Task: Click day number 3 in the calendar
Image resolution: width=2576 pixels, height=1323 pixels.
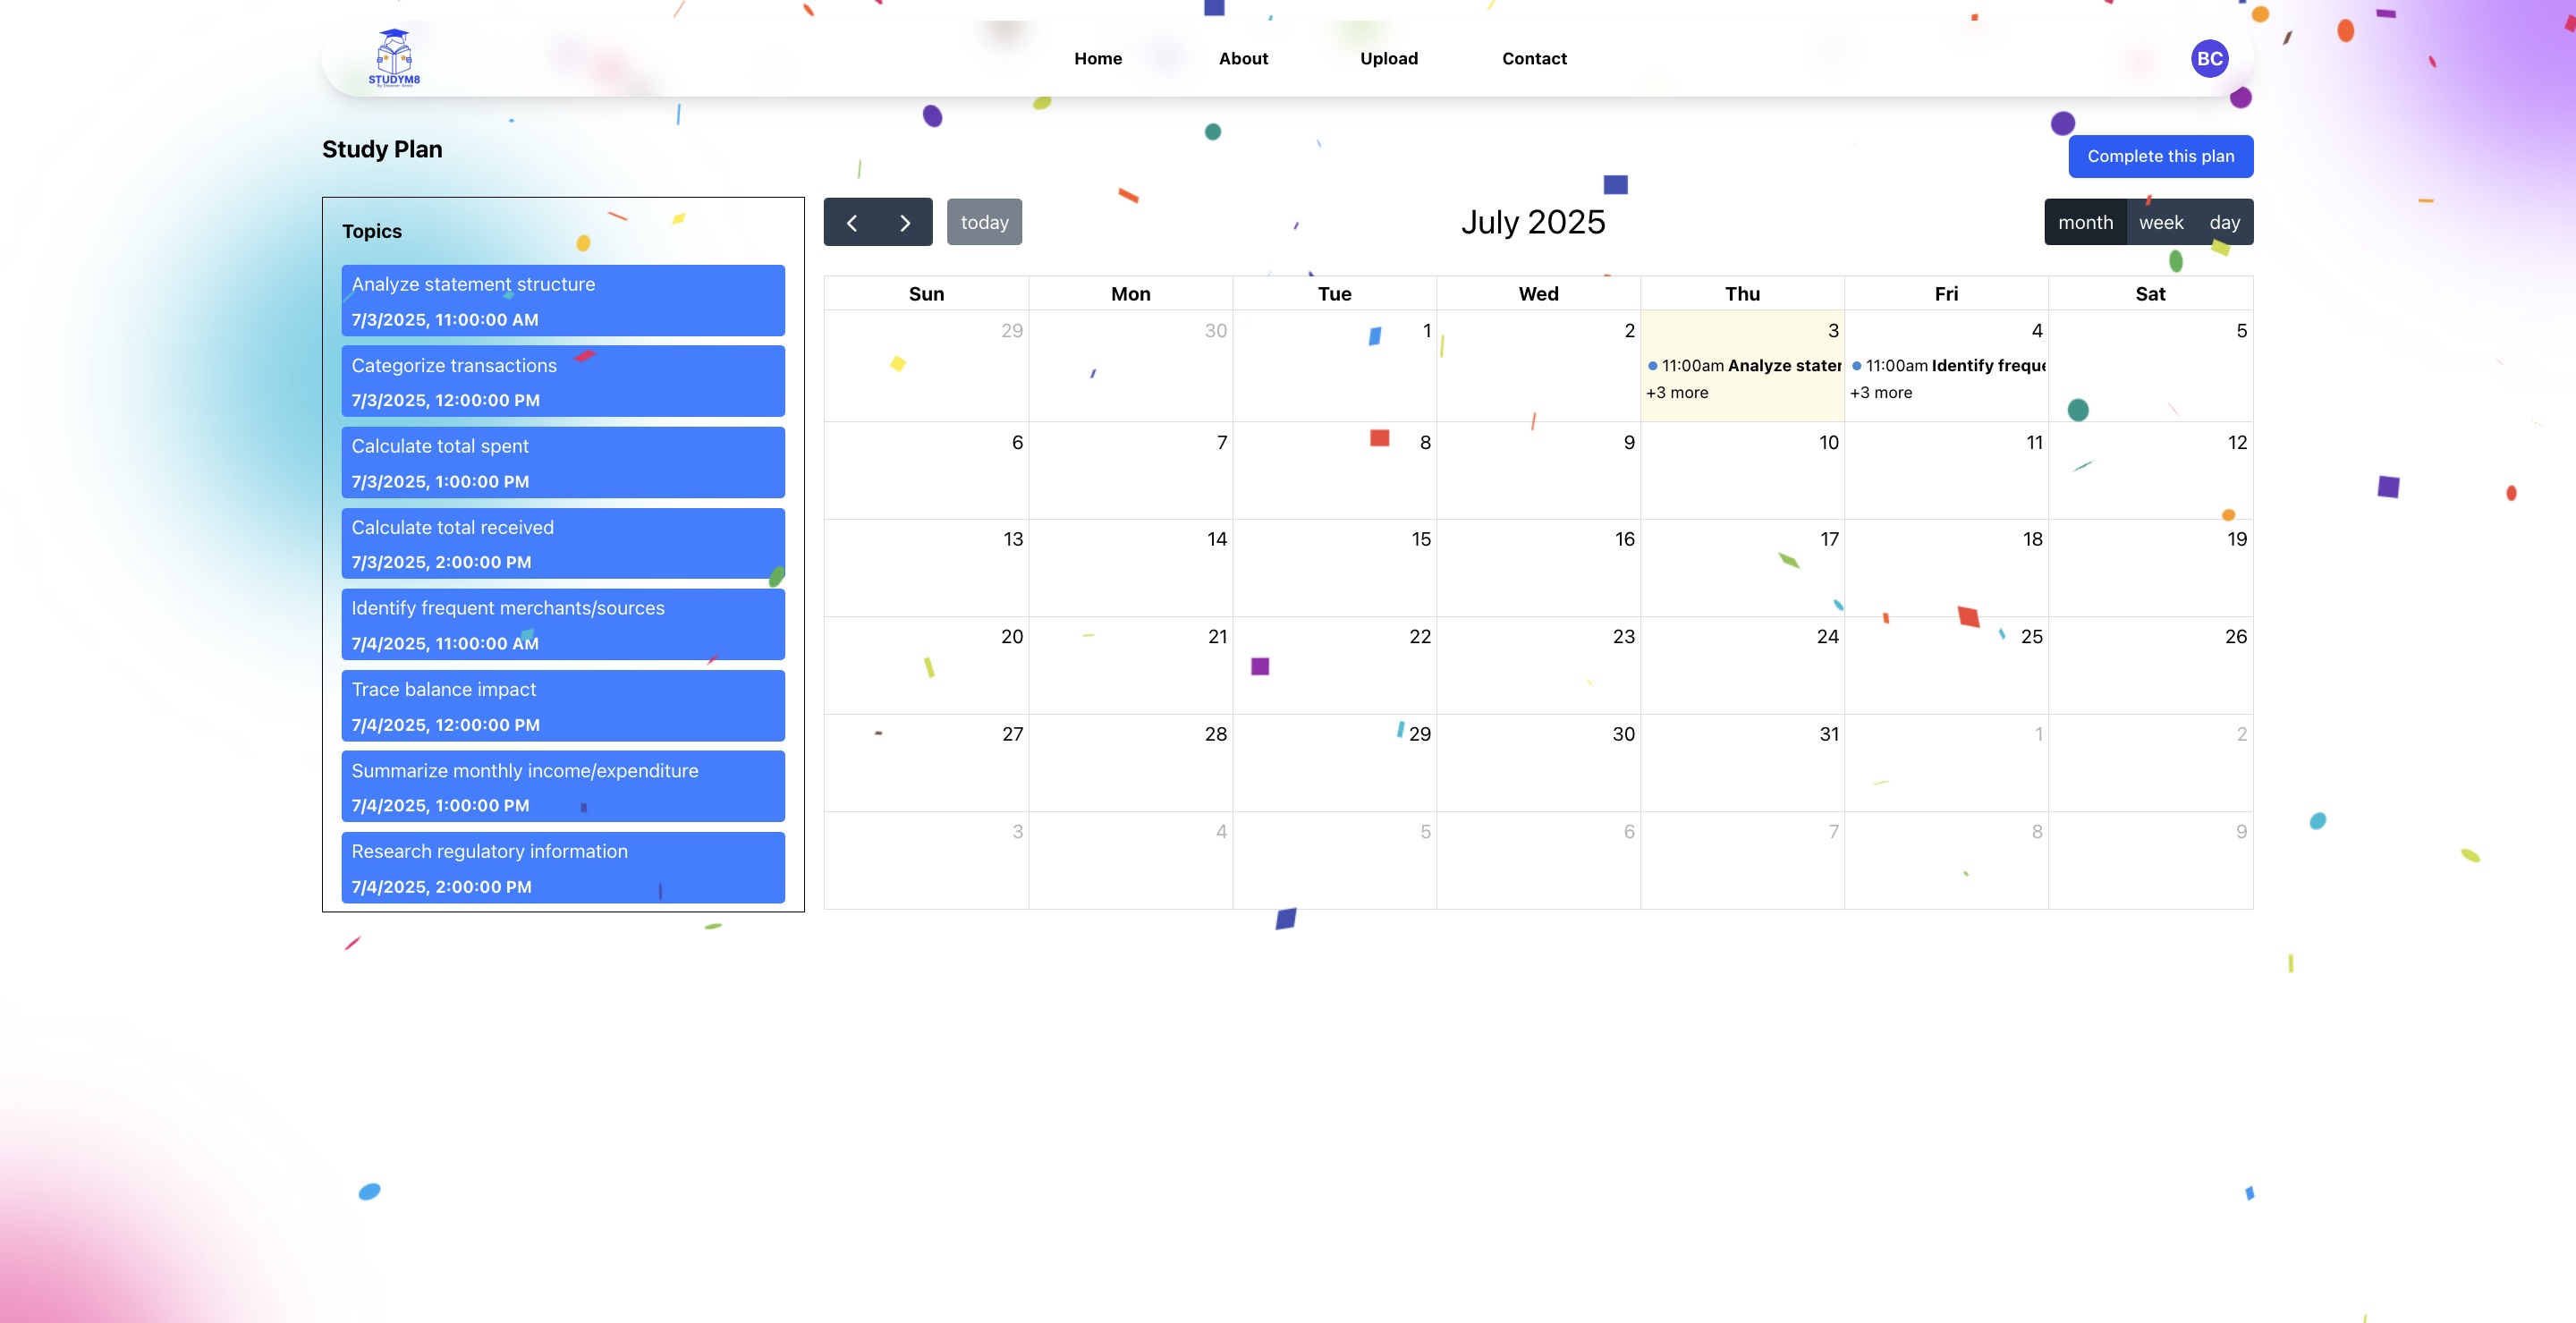Action: click(x=1833, y=330)
